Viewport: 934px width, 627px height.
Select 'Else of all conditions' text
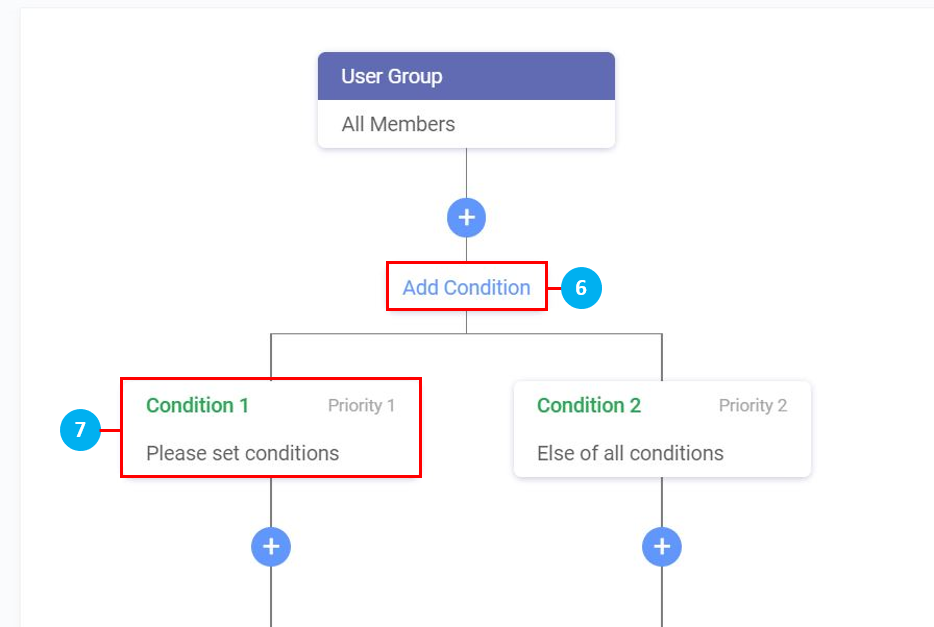tap(630, 453)
